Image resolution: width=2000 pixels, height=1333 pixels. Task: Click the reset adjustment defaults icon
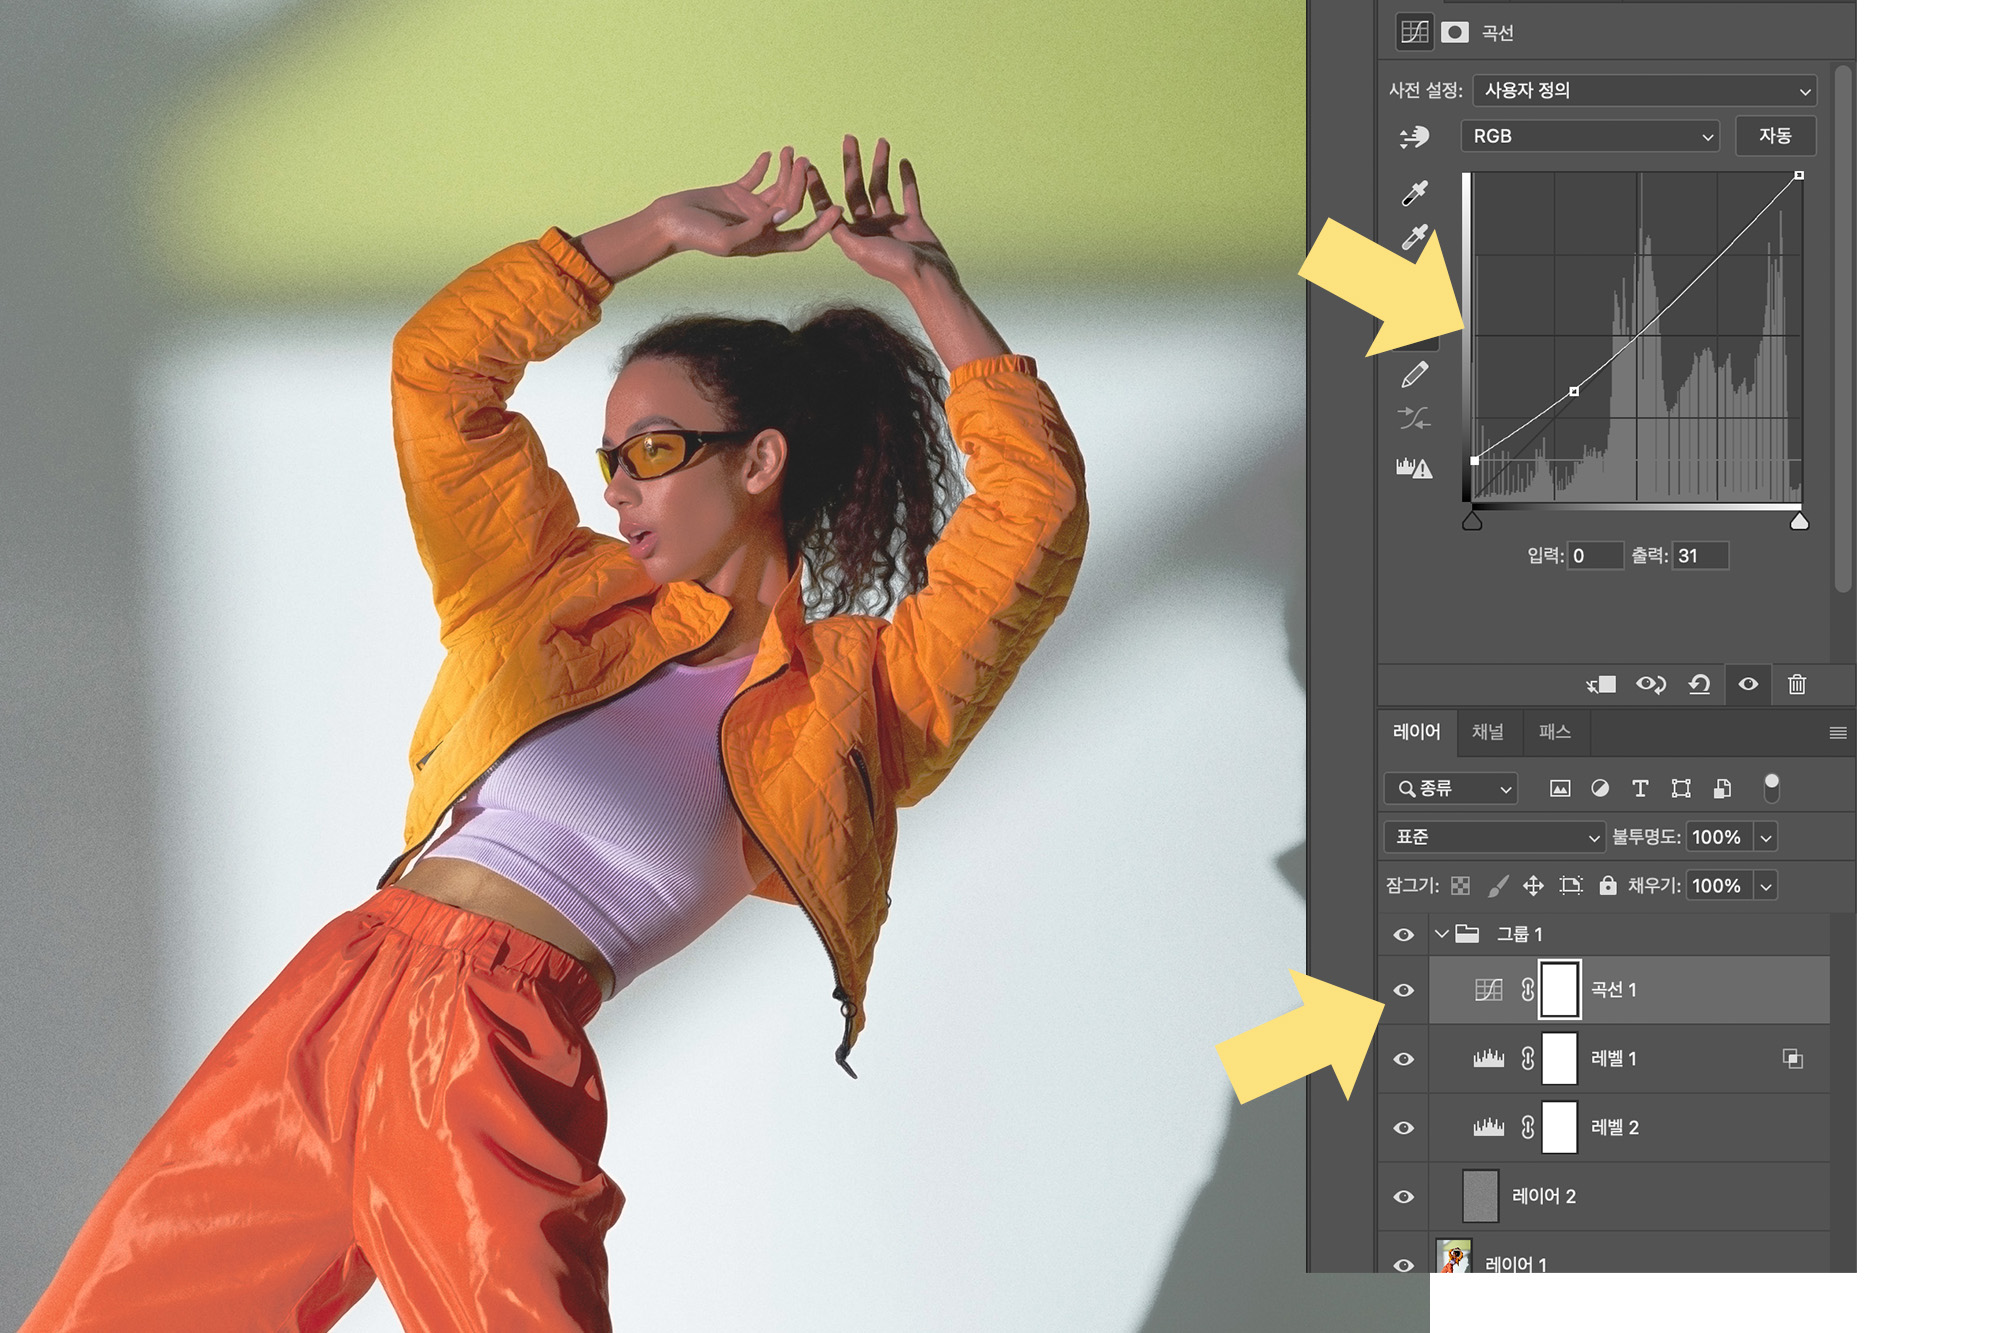(1699, 684)
